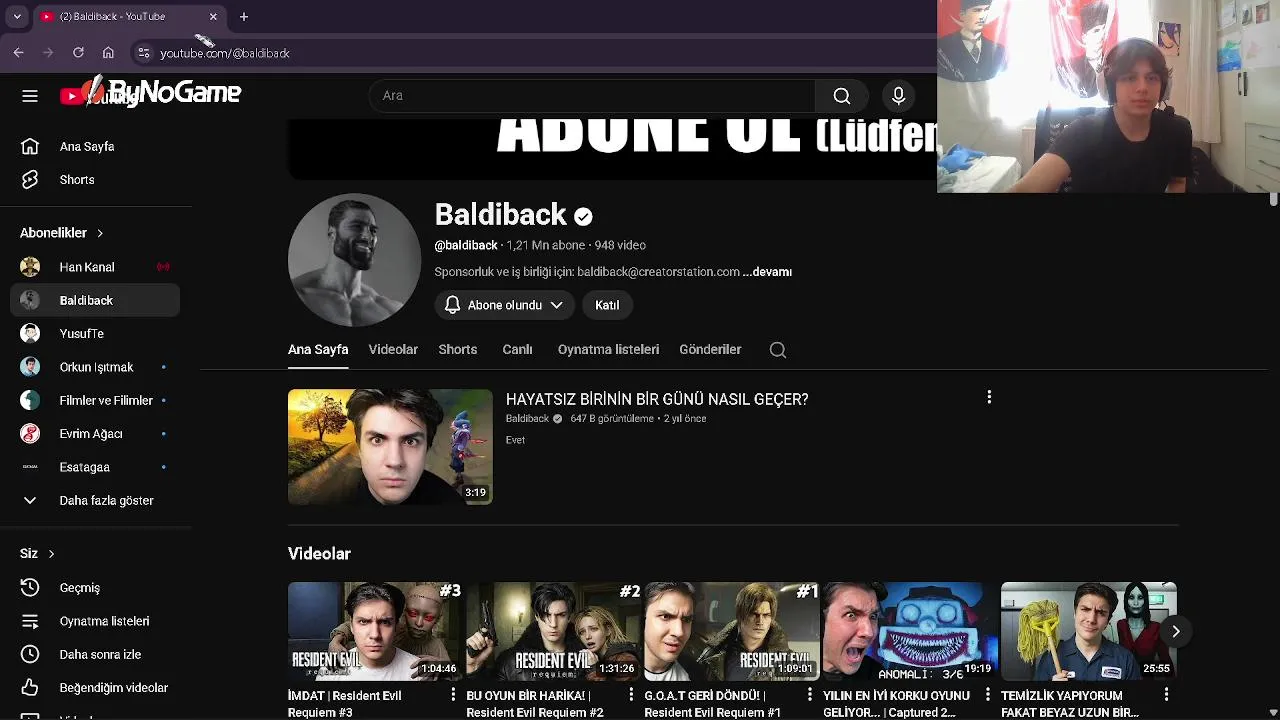Open options for Requiem #1 video

tap(810, 694)
